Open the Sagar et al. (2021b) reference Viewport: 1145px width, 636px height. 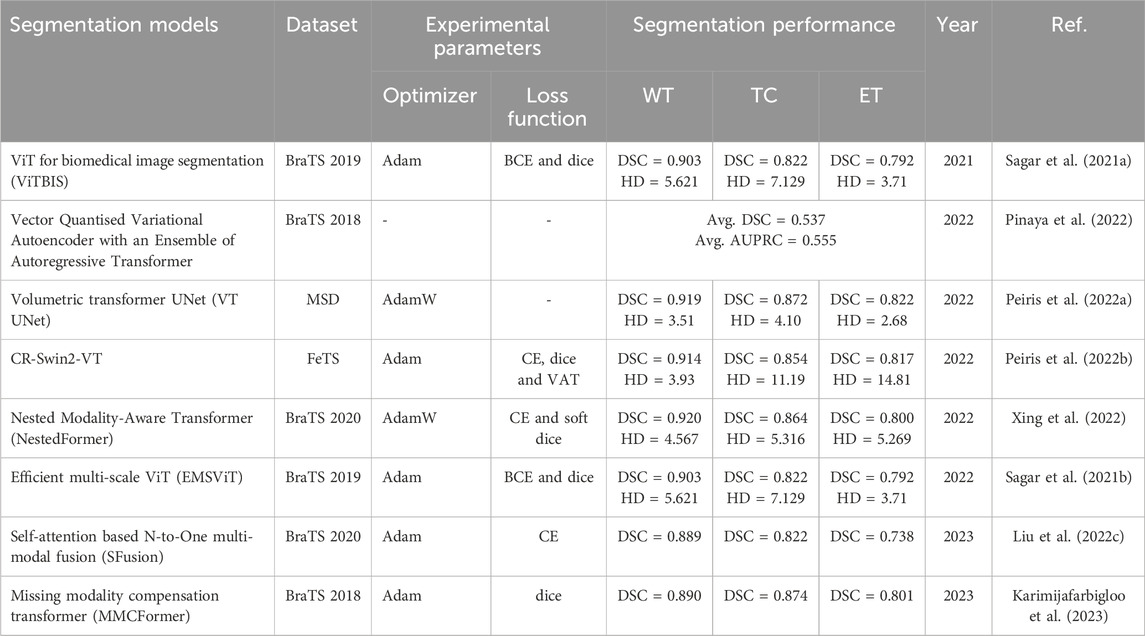pos(1068,477)
